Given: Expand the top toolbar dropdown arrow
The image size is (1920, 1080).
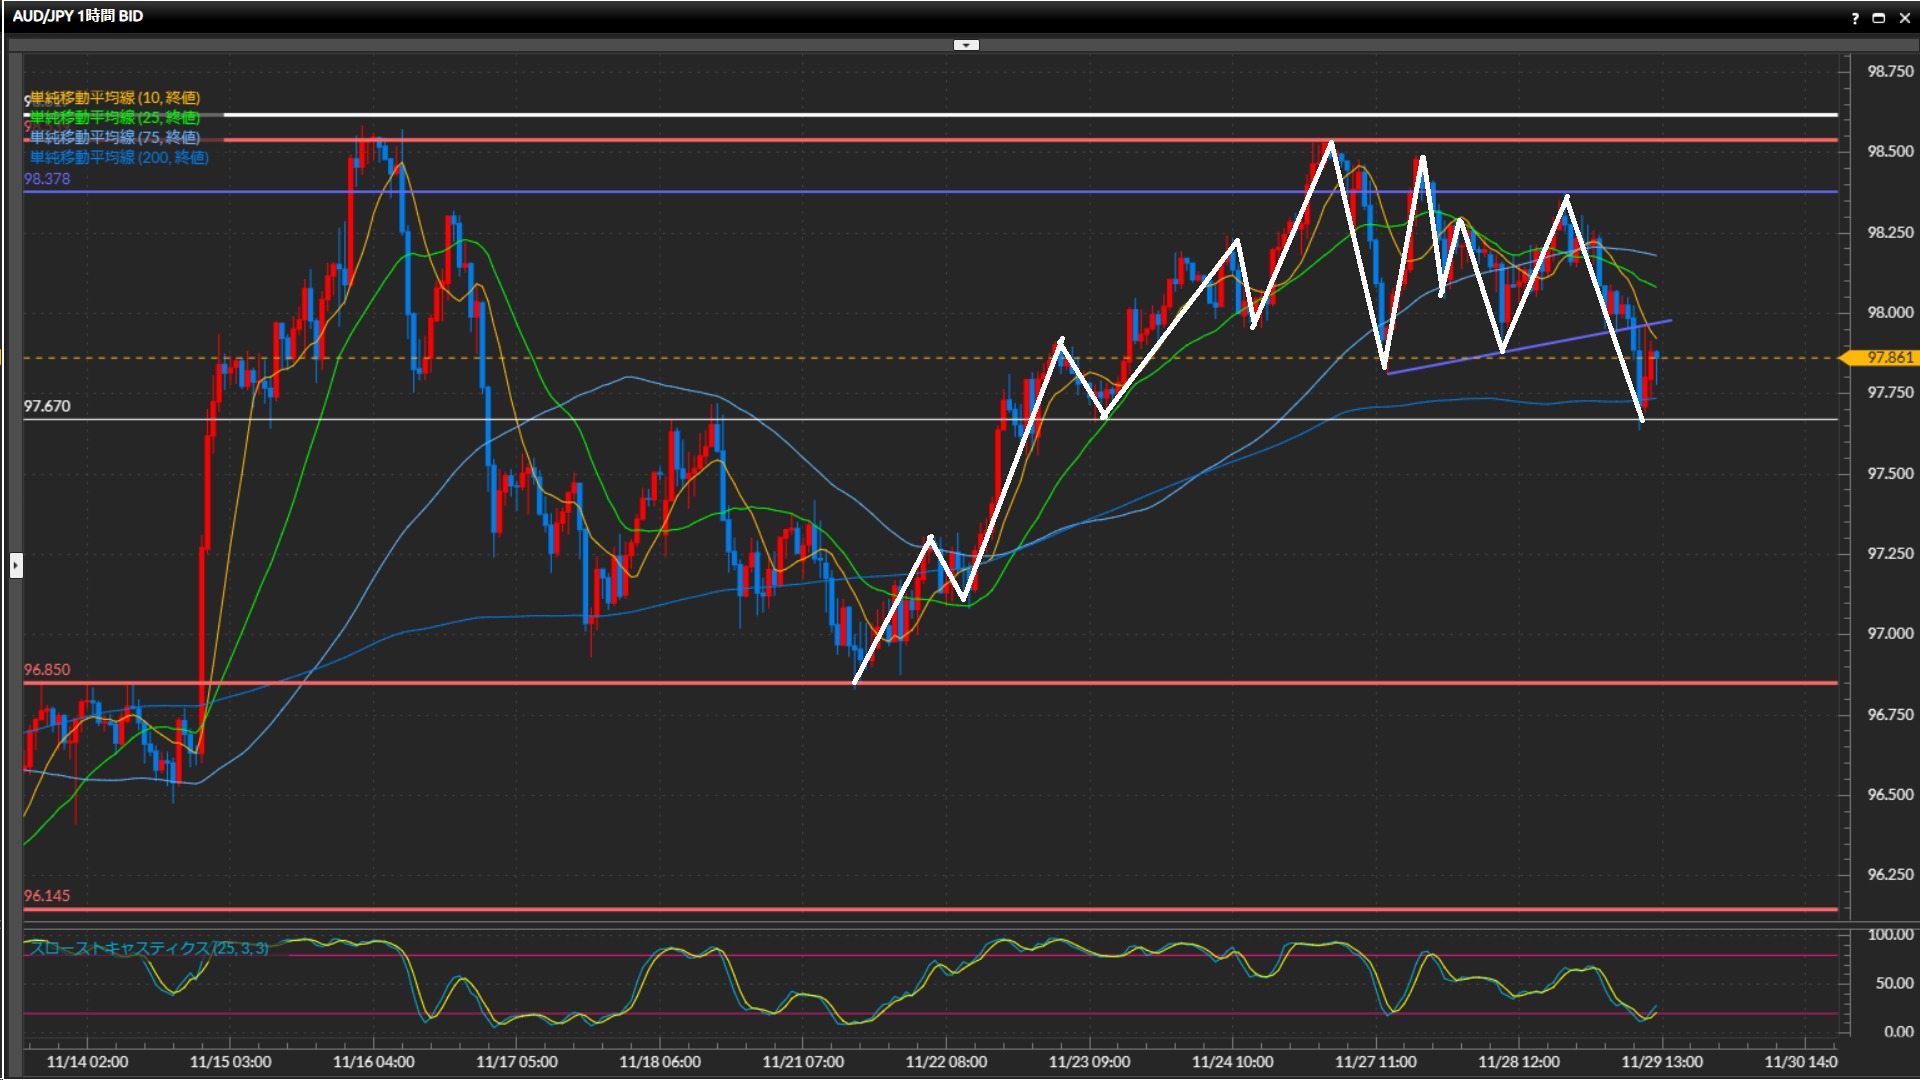Looking at the screenshot, I should [966, 45].
